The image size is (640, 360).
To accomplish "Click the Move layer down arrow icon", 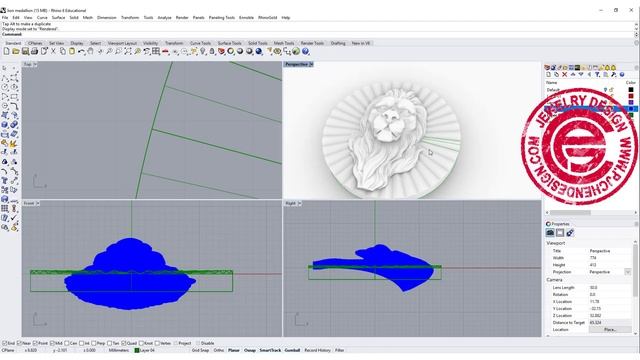I will coord(581,75).
